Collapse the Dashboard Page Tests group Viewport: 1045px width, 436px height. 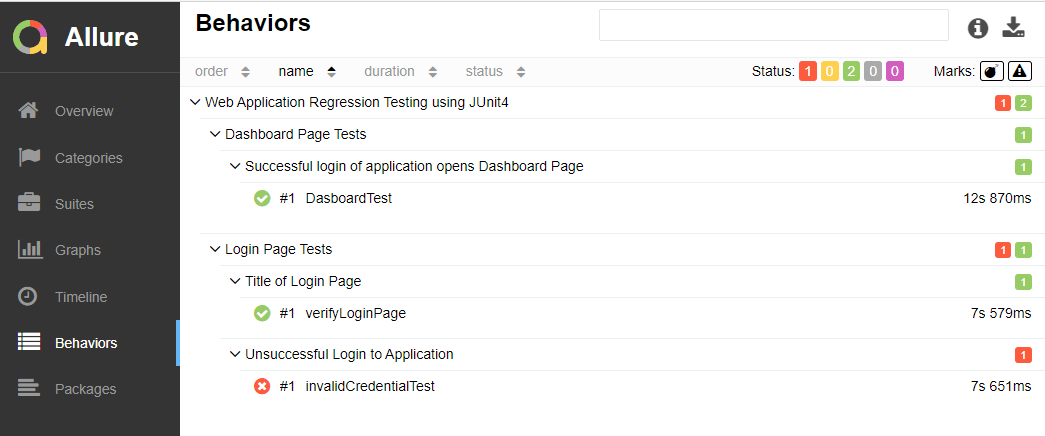215,134
